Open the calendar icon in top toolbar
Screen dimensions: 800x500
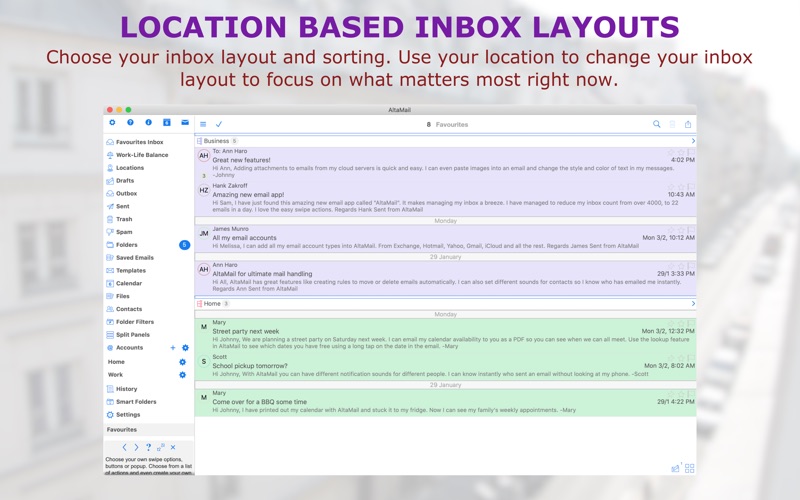[166, 122]
